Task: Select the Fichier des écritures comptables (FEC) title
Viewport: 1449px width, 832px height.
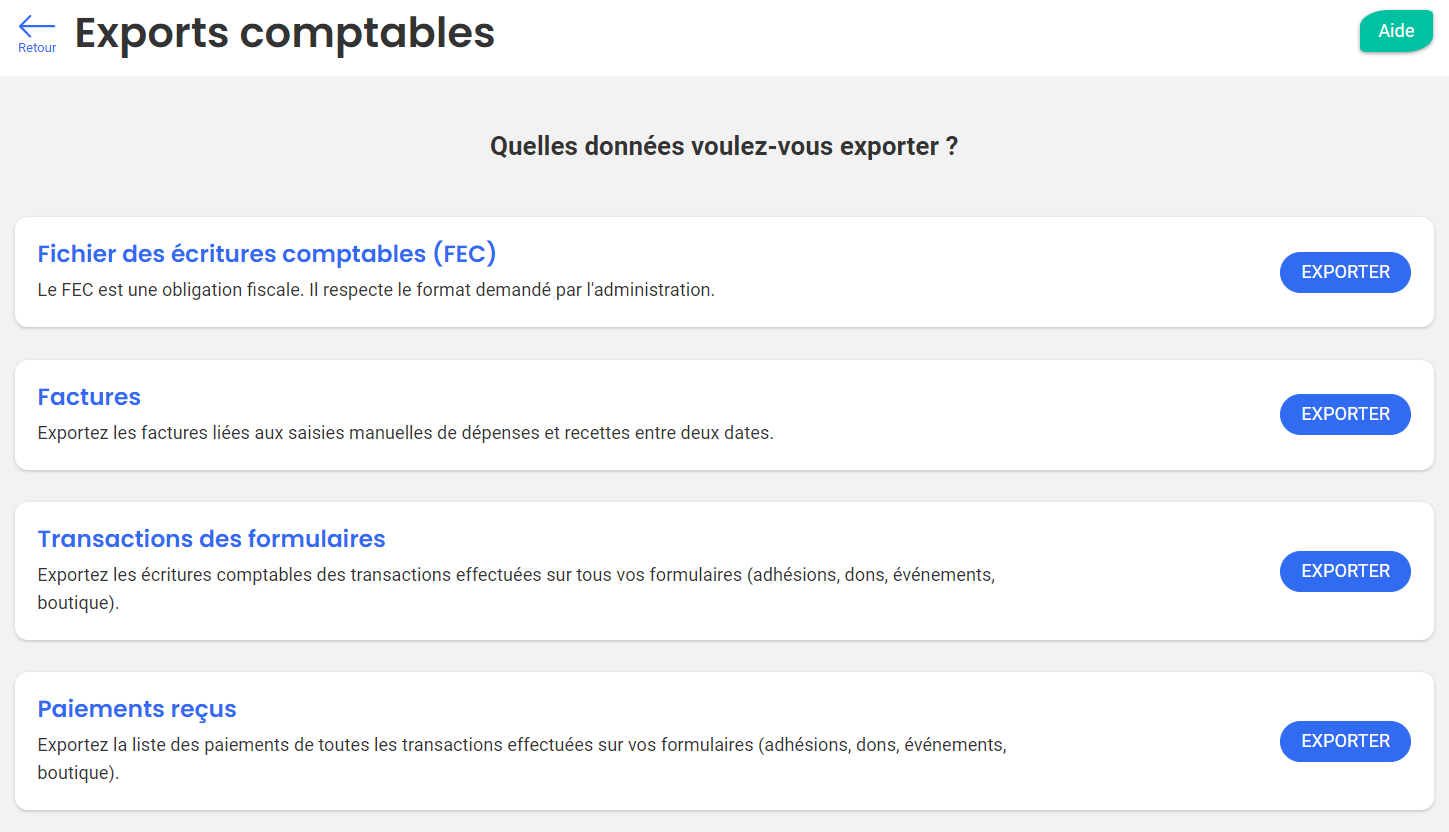Action: click(x=267, y=254)
